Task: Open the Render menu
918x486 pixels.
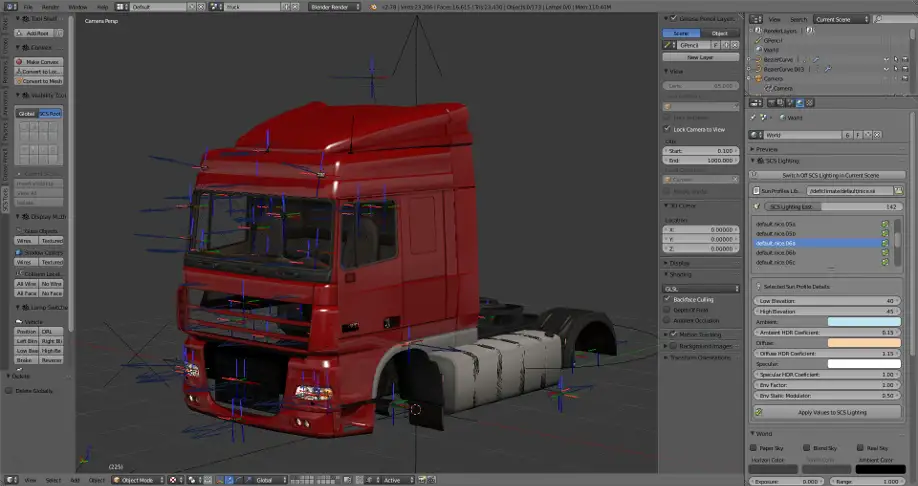Action: tap(50, 6)
